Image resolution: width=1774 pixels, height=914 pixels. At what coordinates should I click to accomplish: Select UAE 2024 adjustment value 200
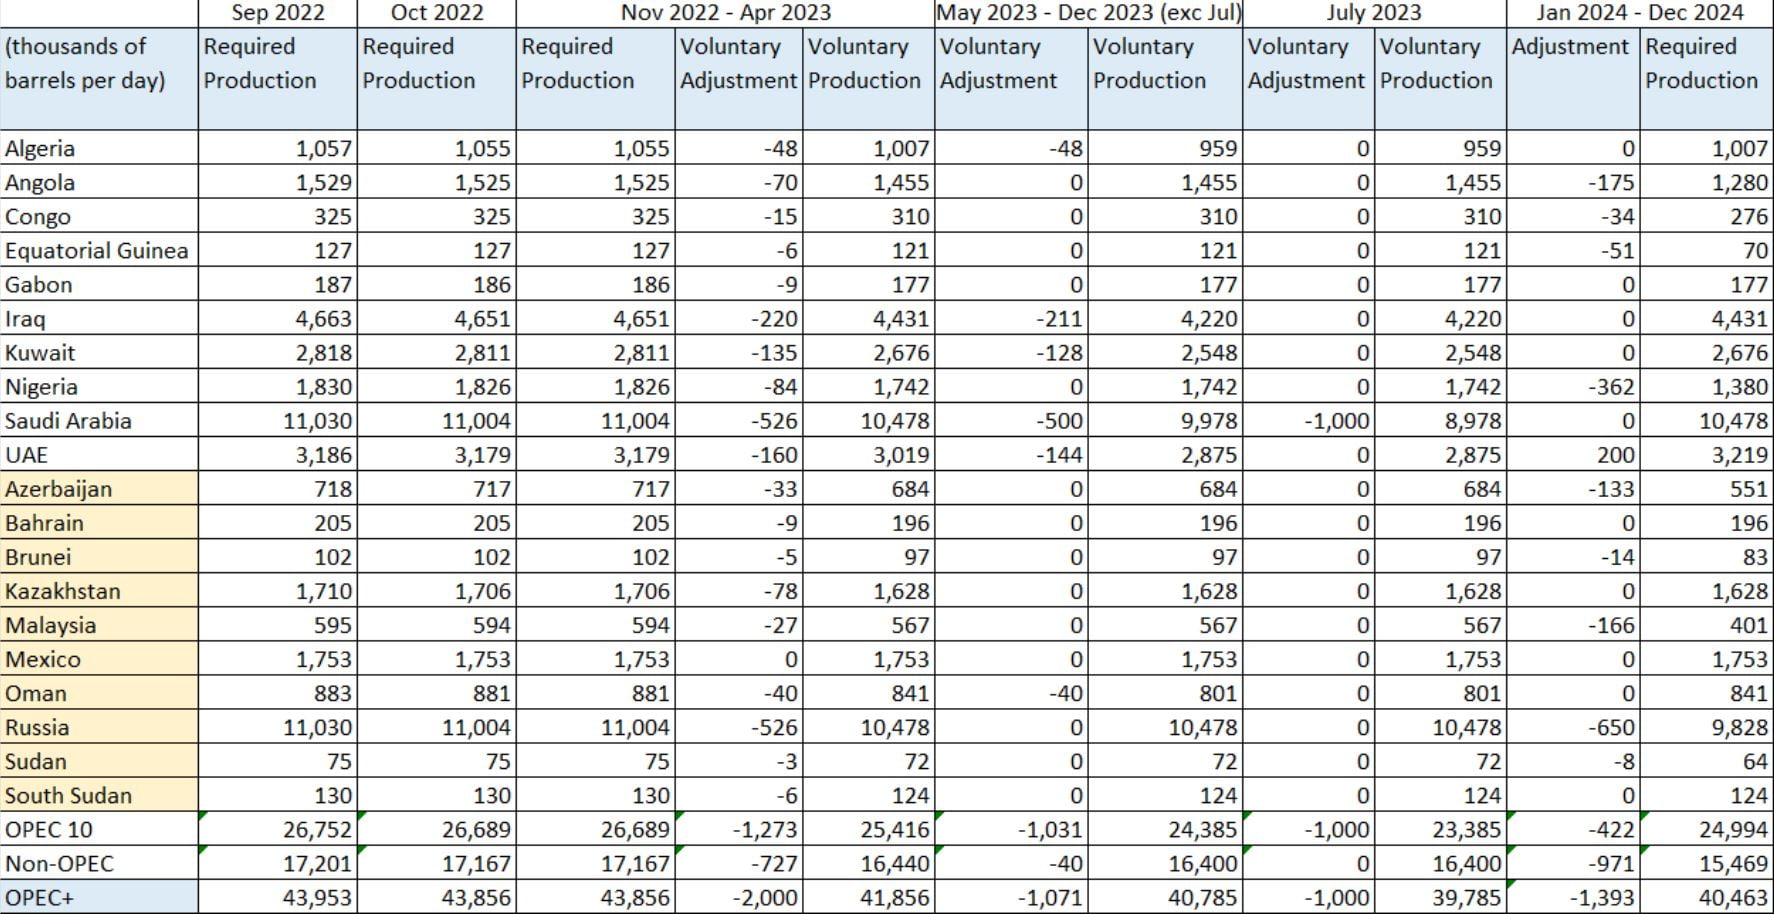point(1573,454)
